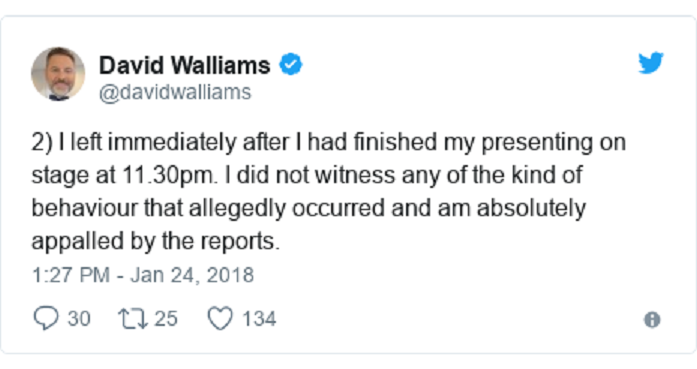Click the word 'appalled' in tweet
This screenshot has width=697, height=369.
tap(78, 242)
